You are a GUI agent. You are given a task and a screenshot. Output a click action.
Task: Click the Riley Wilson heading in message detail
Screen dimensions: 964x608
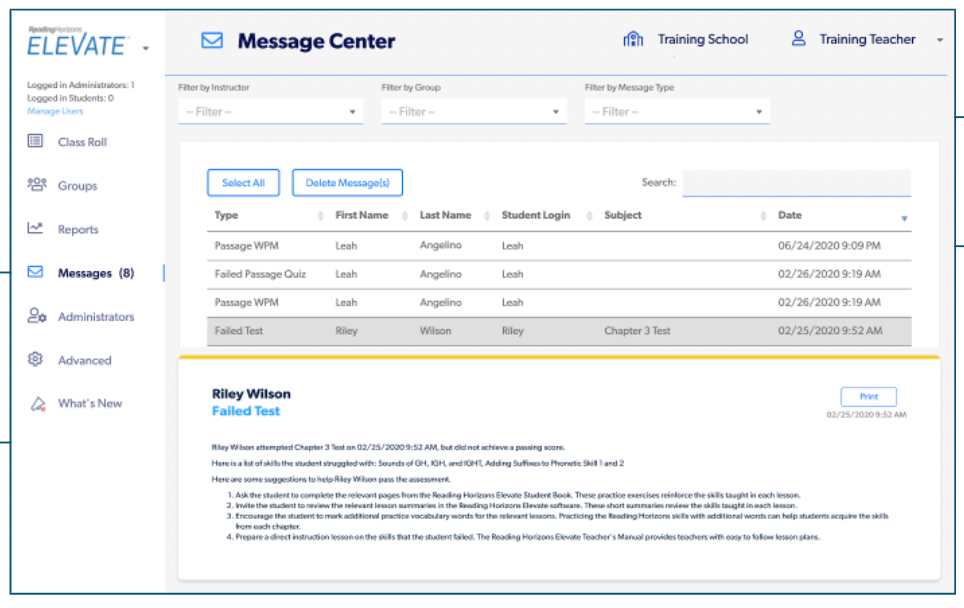[x=251, y=394]
